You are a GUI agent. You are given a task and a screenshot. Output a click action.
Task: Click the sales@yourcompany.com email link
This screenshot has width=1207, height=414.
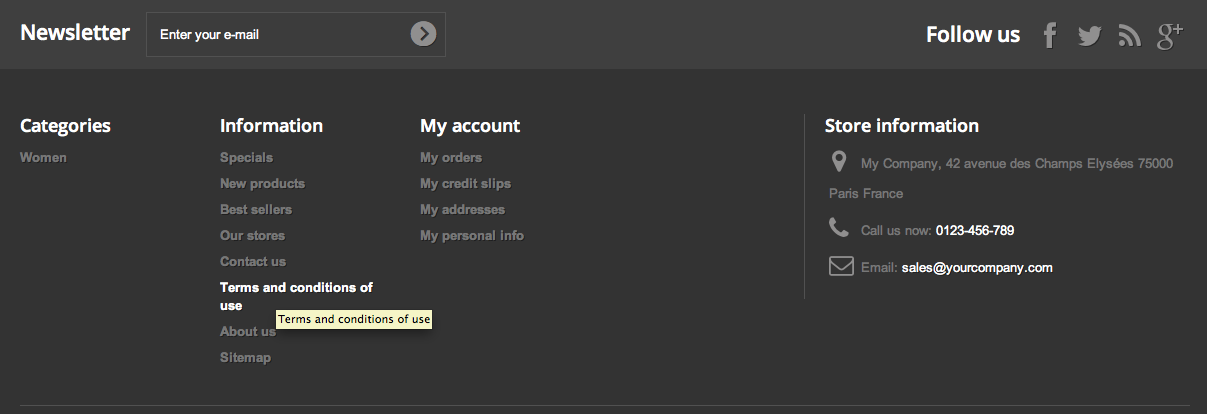tap(977, 268)
